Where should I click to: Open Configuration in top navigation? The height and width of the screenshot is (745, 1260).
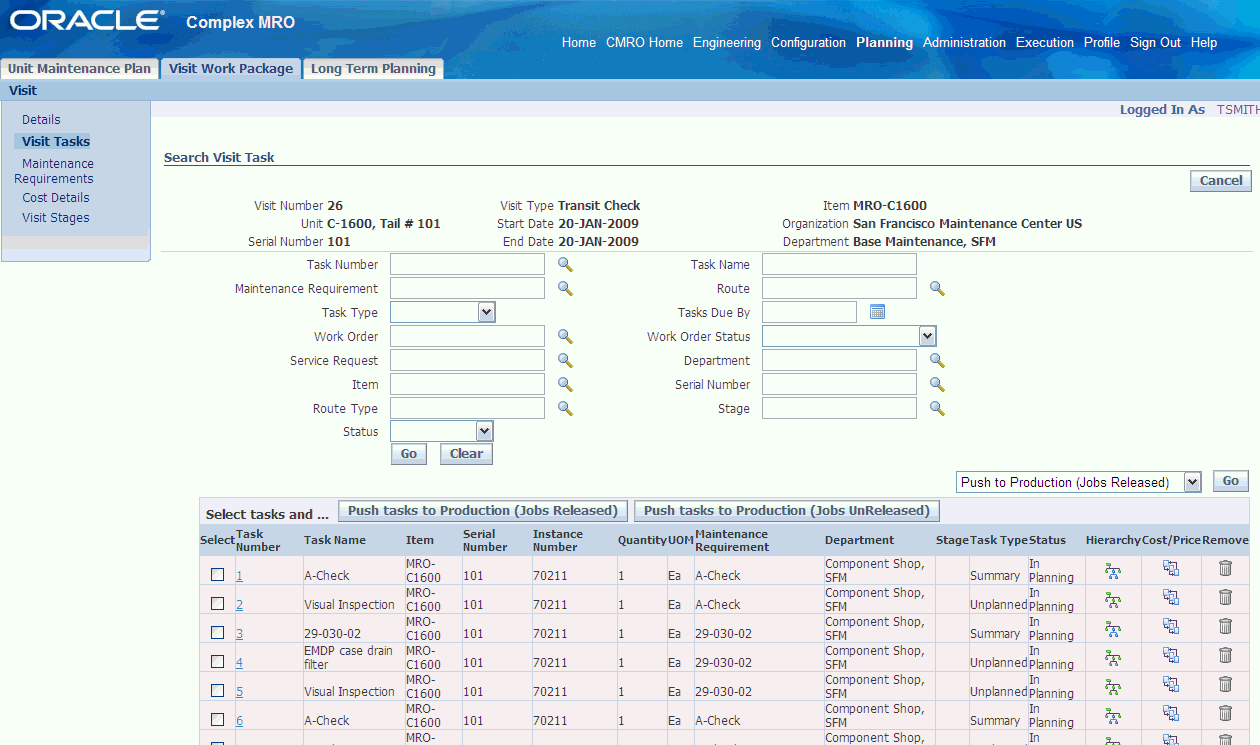point(808,42)
